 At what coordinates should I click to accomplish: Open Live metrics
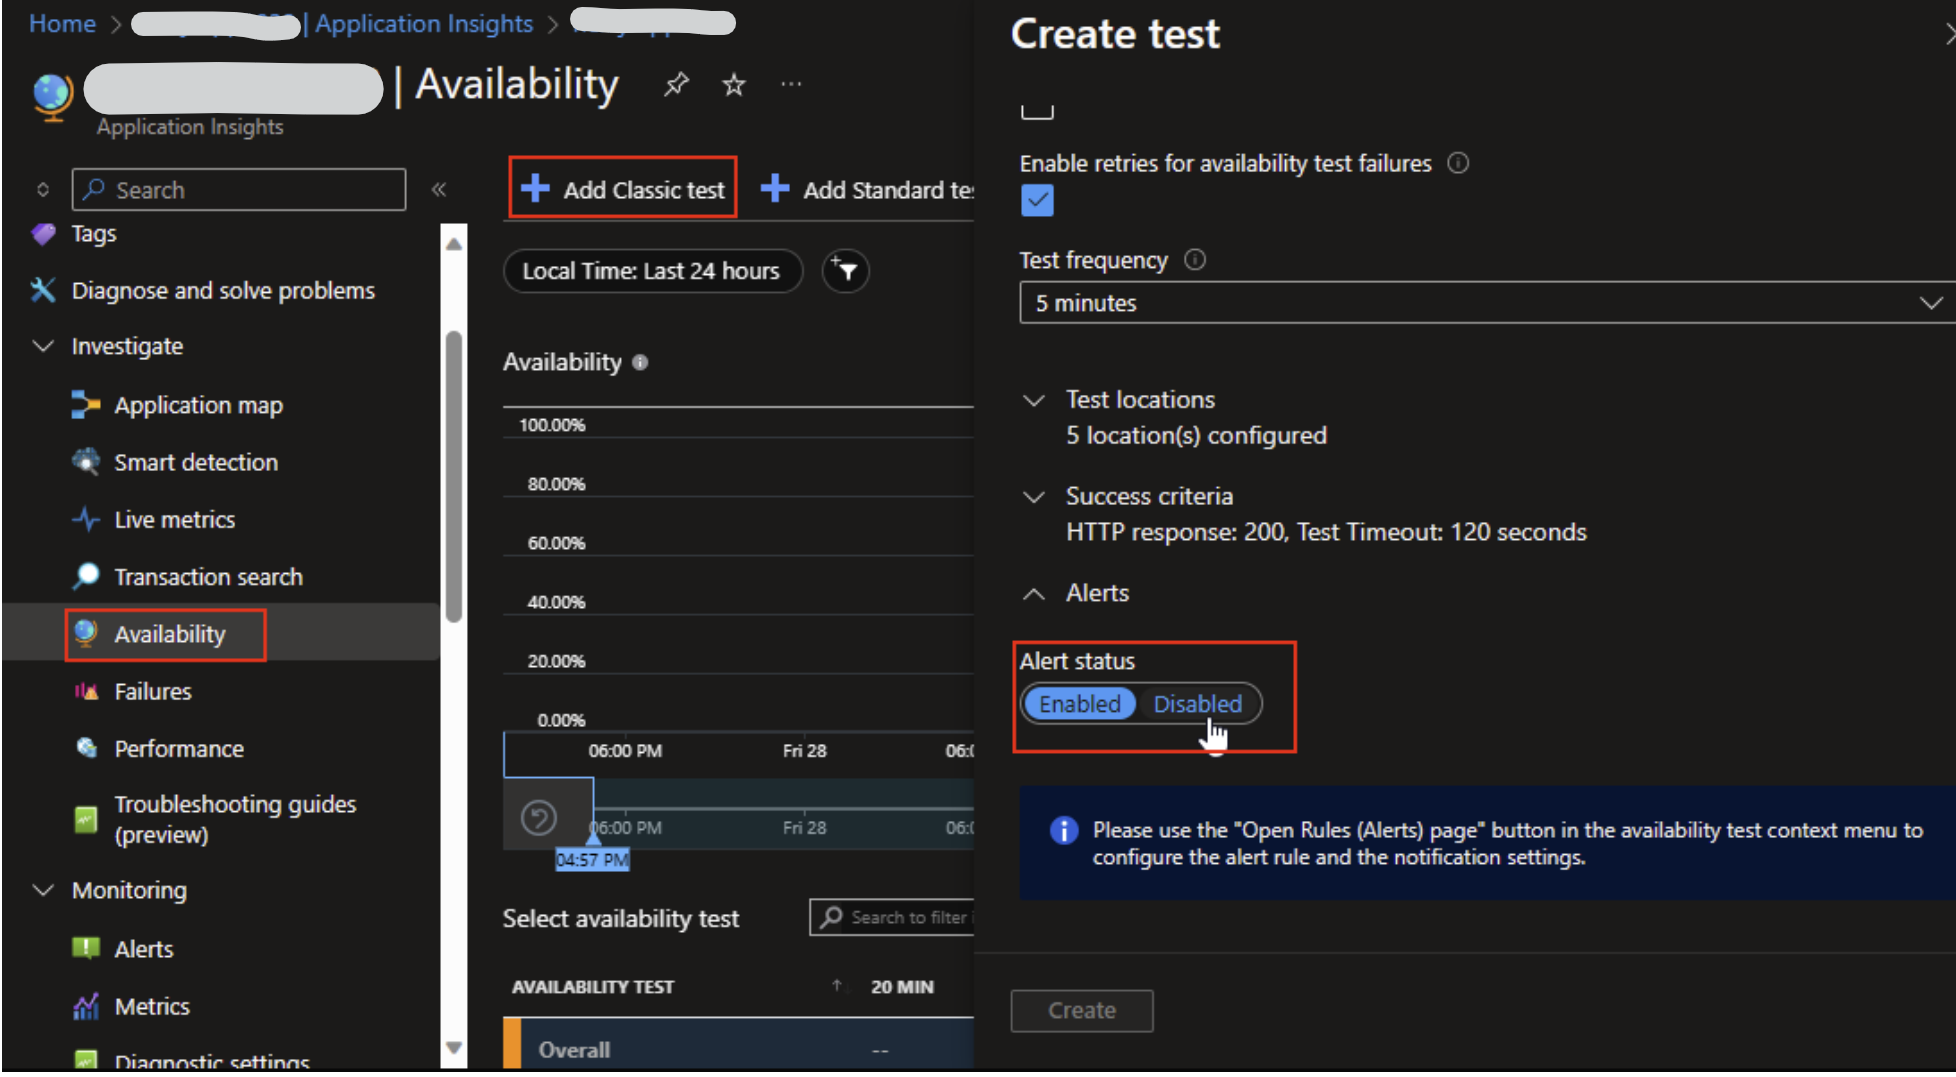pos(175,519)
